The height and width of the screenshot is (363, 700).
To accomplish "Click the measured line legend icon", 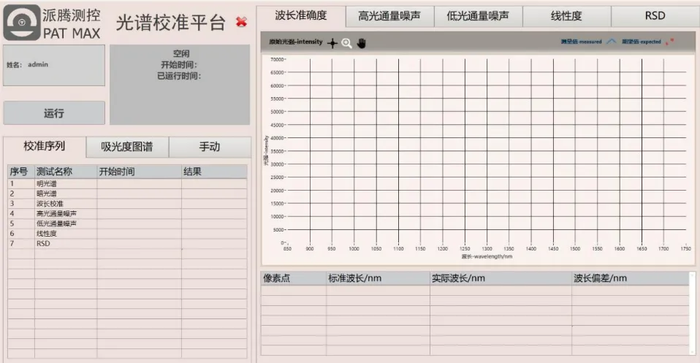I will 611,42.
